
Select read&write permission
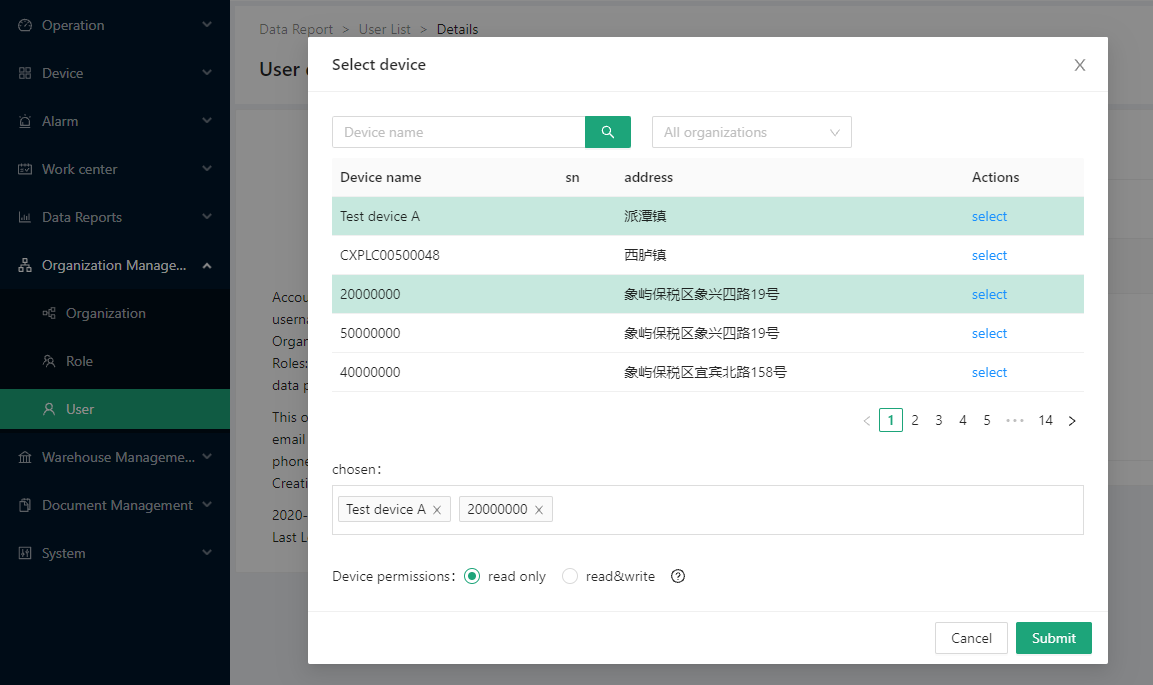(570, 576)
